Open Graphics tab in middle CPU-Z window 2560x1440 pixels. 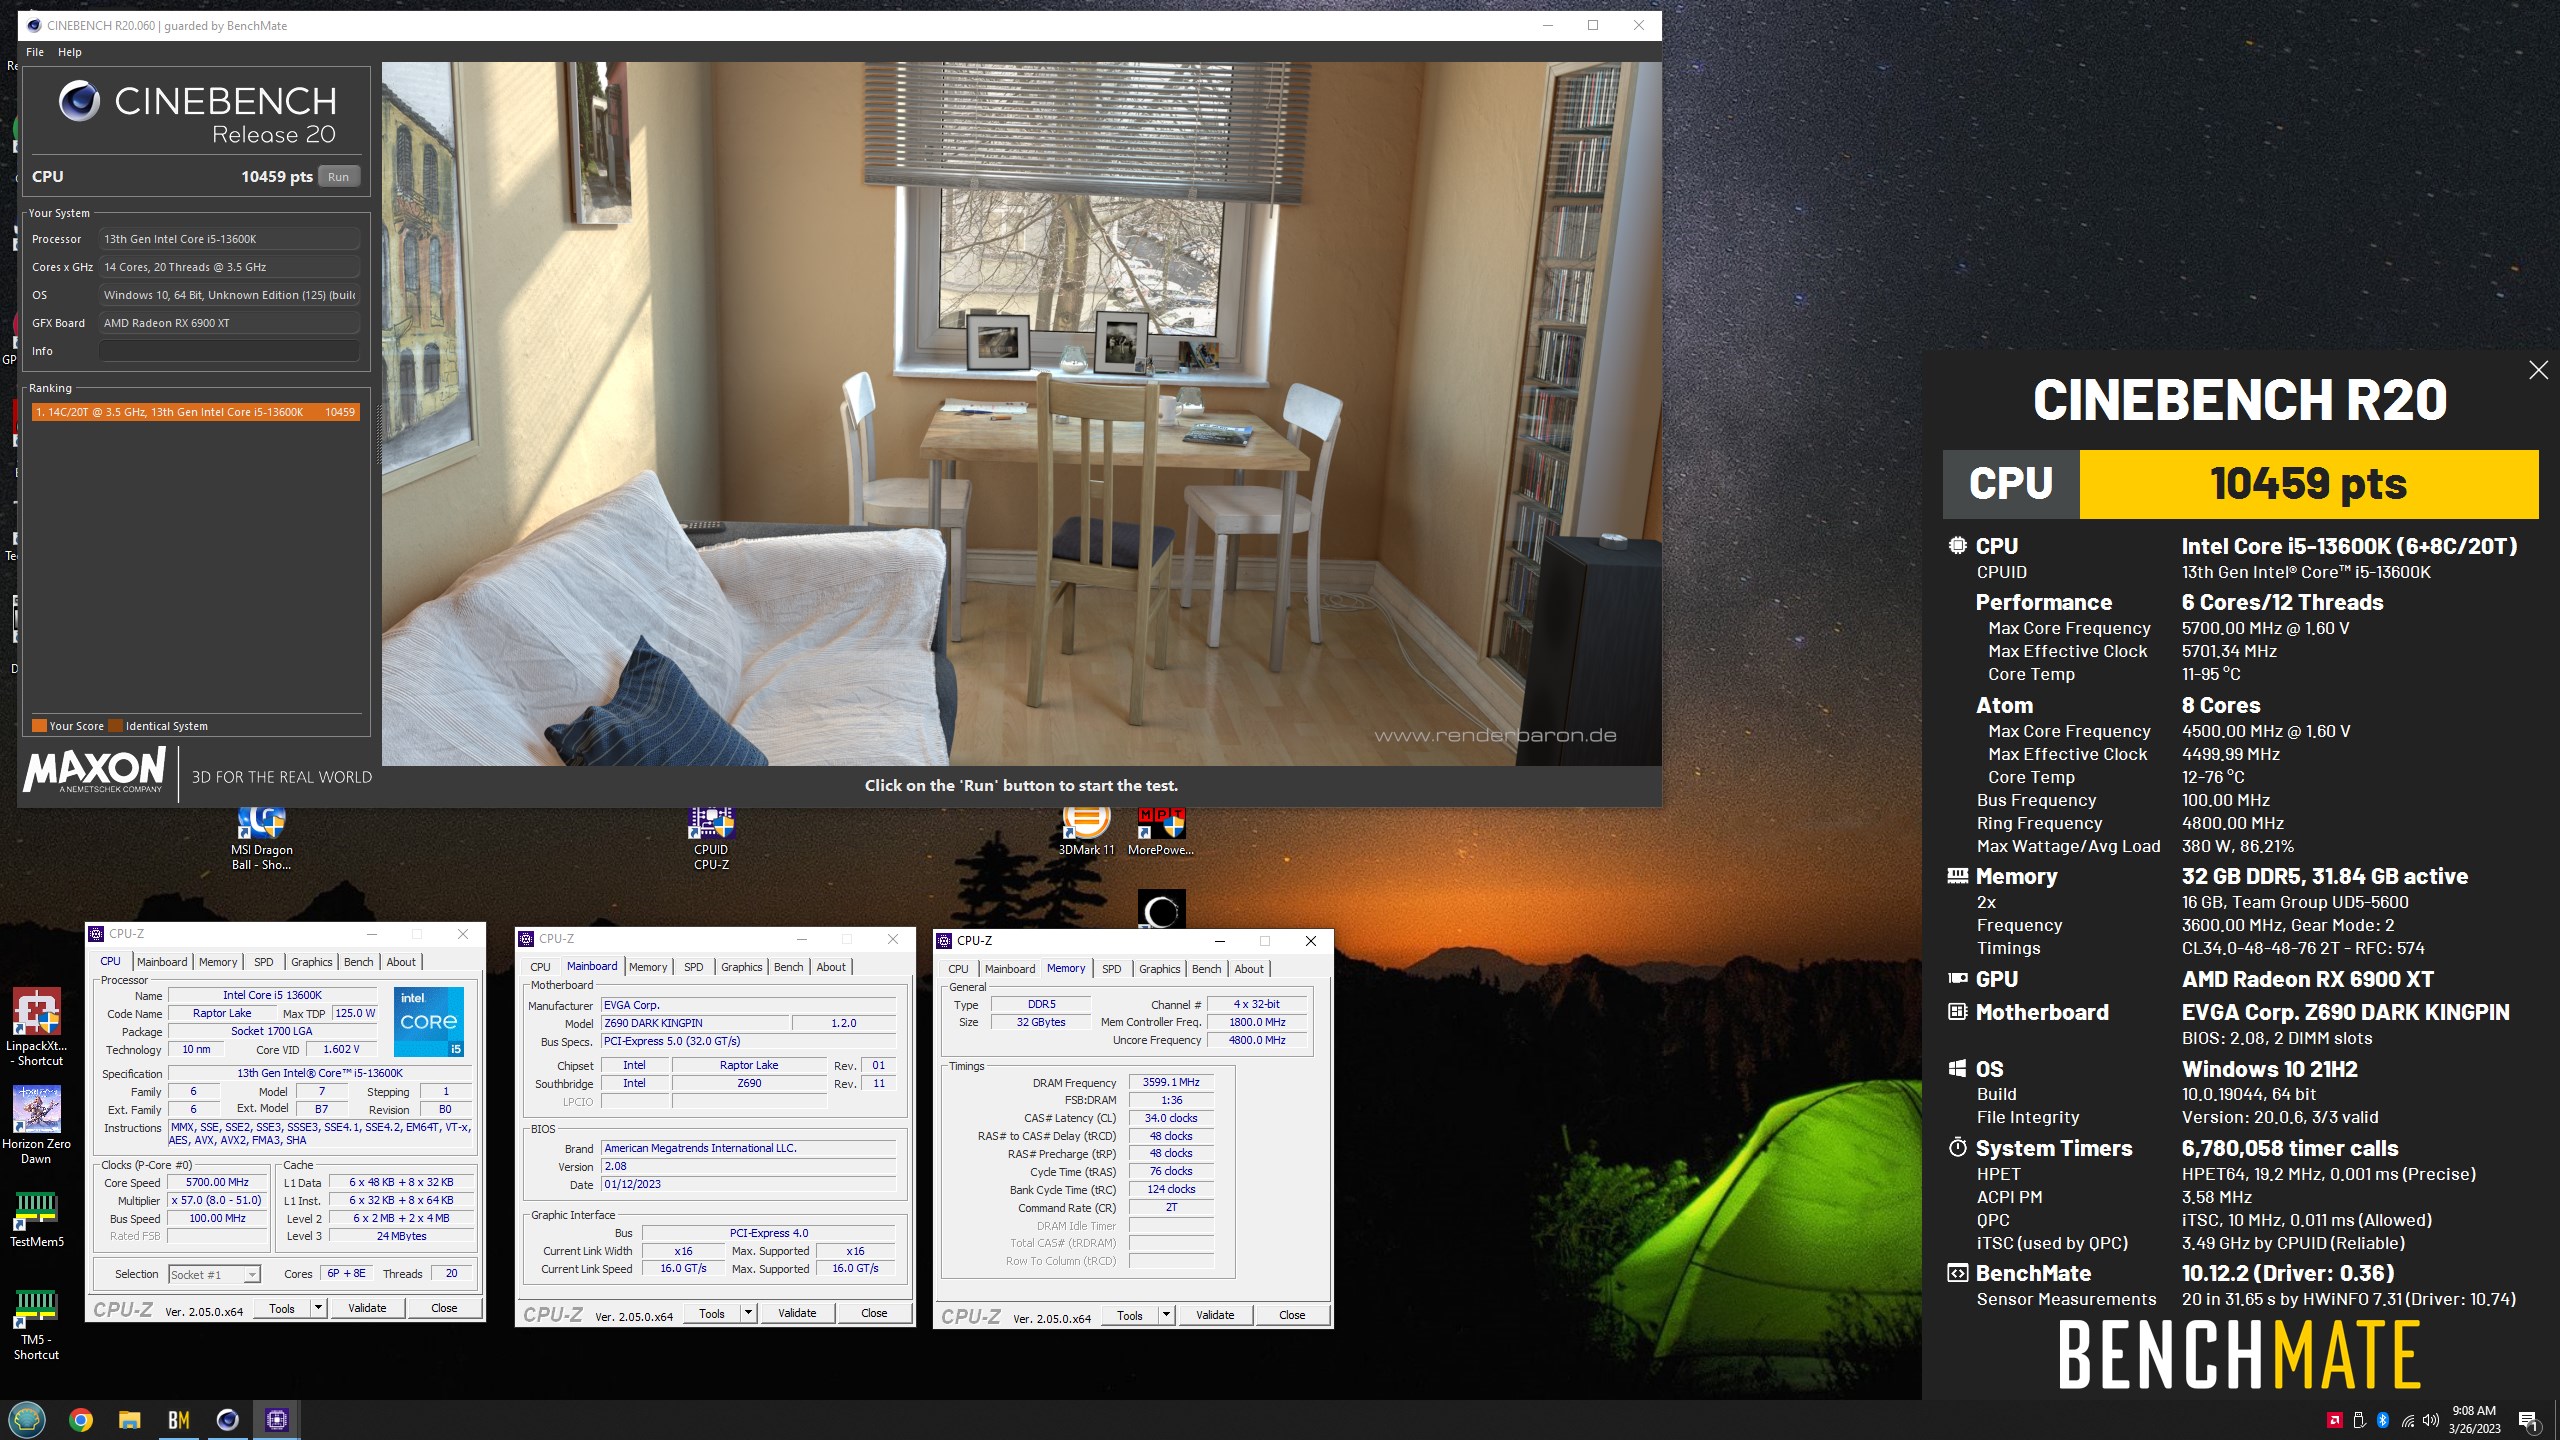pos(742,967)
